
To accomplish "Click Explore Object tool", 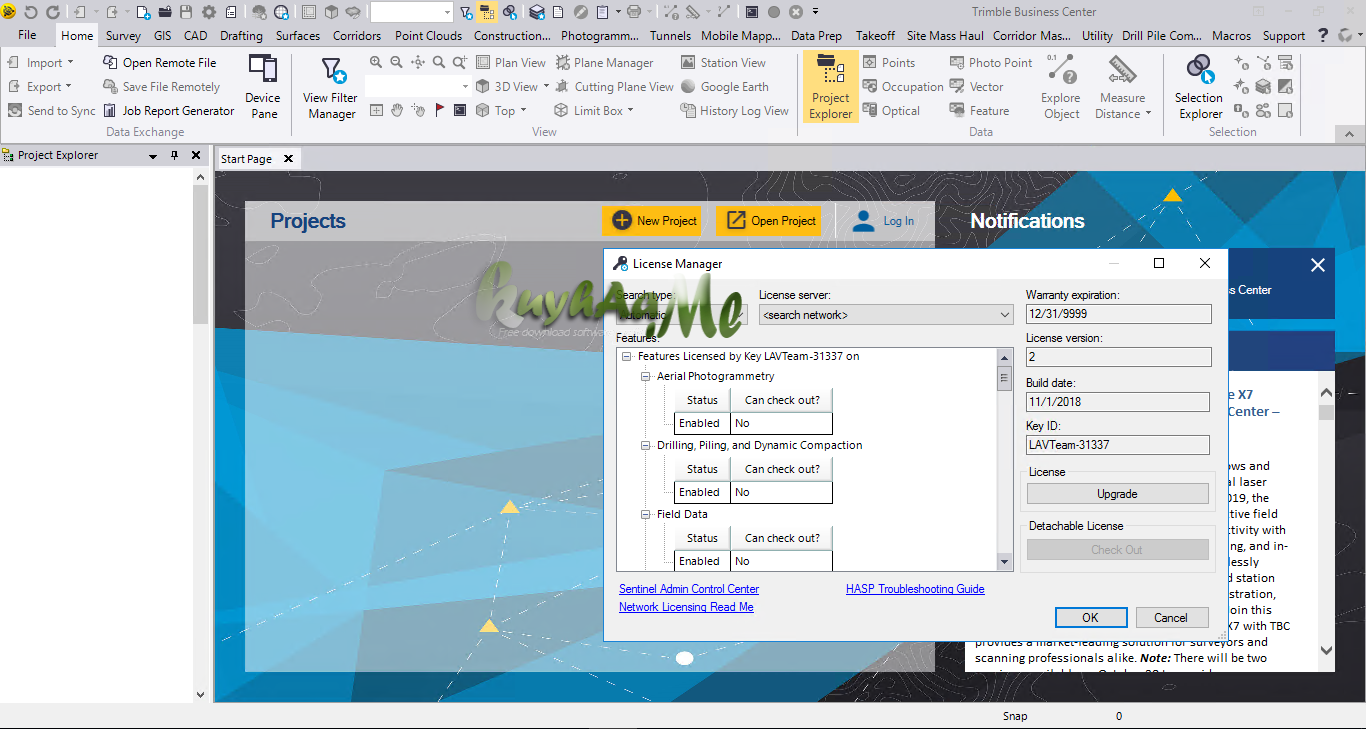I will click(1061, 87).
